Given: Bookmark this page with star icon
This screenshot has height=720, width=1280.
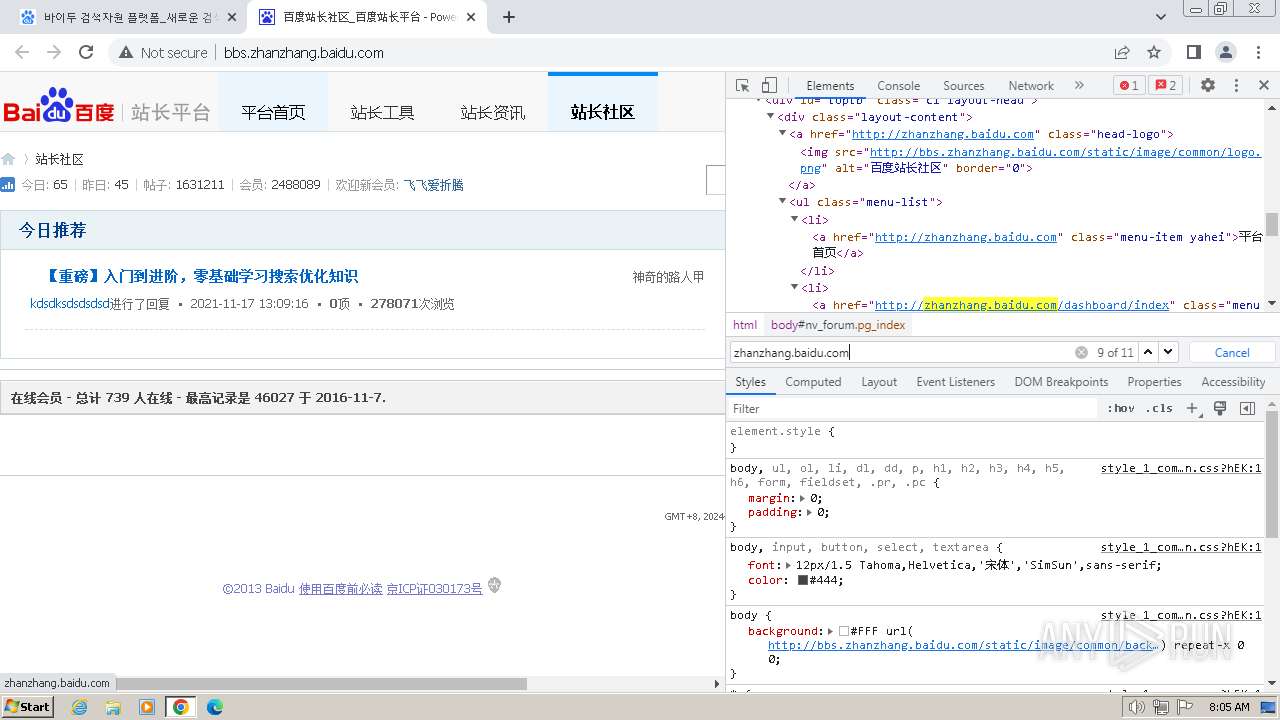Looking at the screenshot, I should (x=1154, y=52).
